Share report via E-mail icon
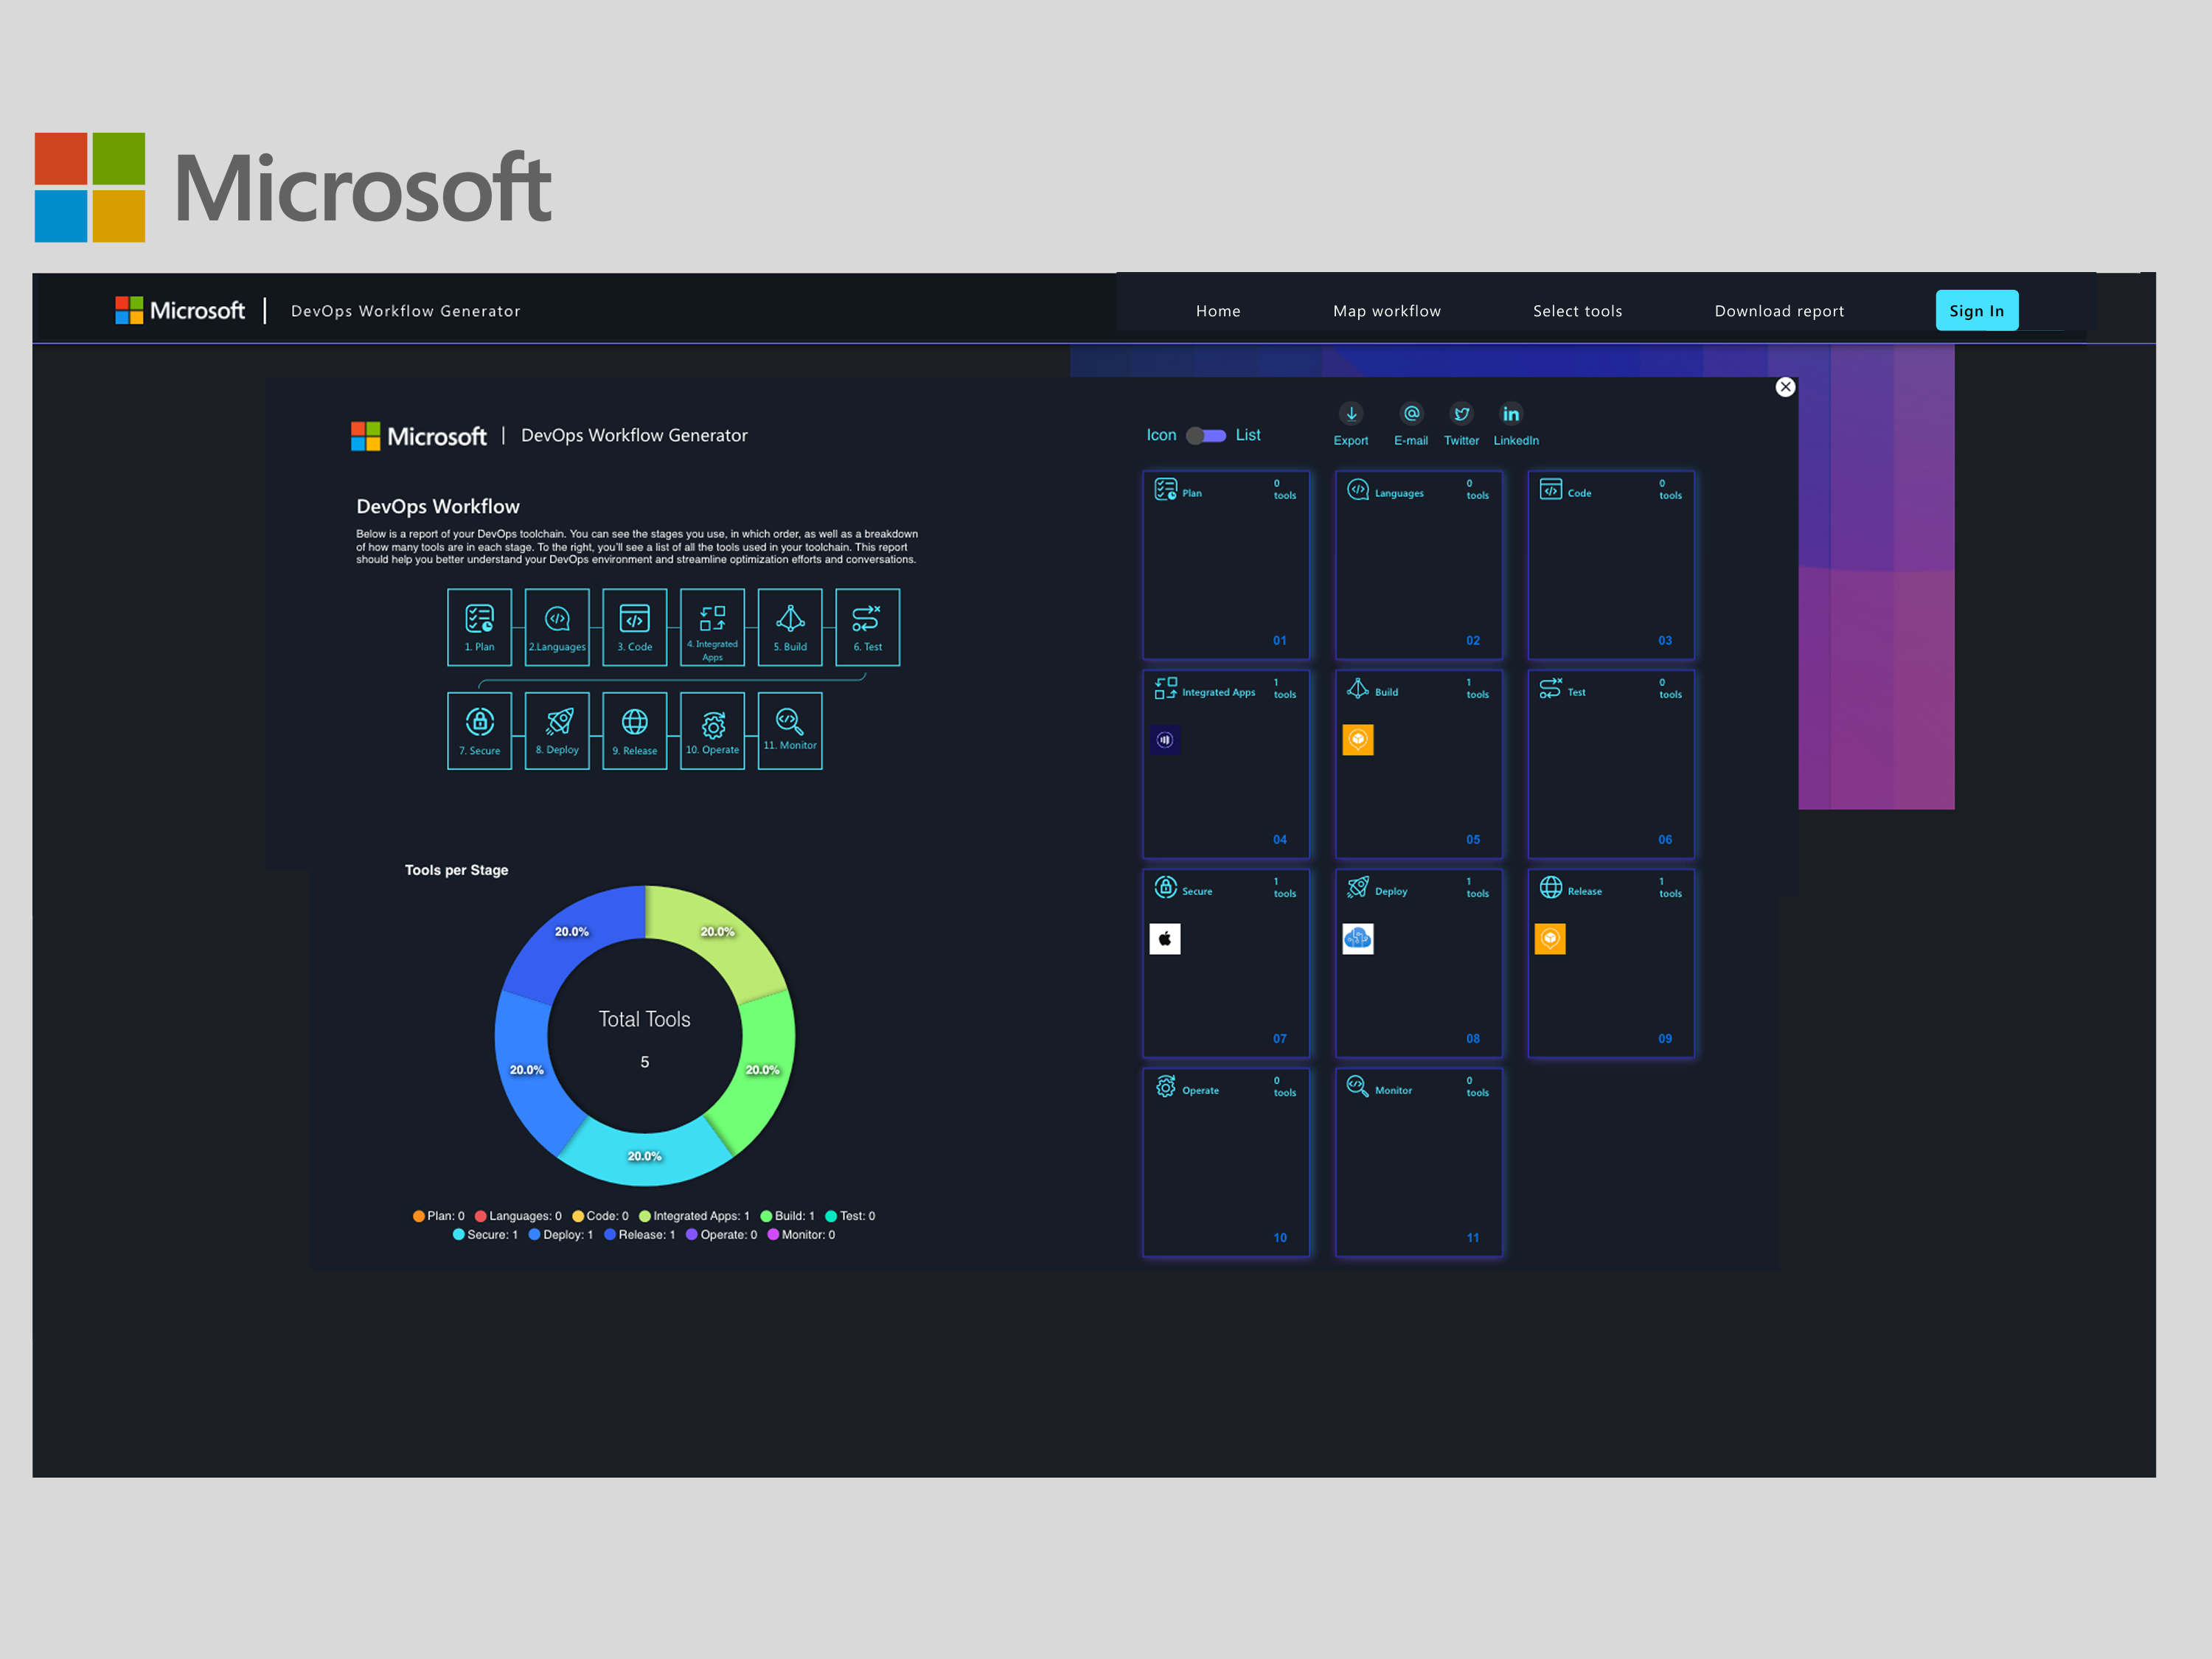This screenshot has width=2212, height=1659. pos(1411,414)
